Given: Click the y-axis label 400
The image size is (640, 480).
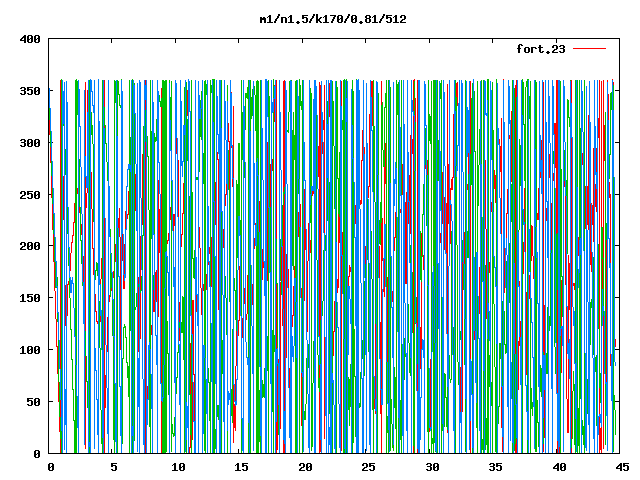Looking at the screenshot, I should pyautogui.click(x=30, y=39).
